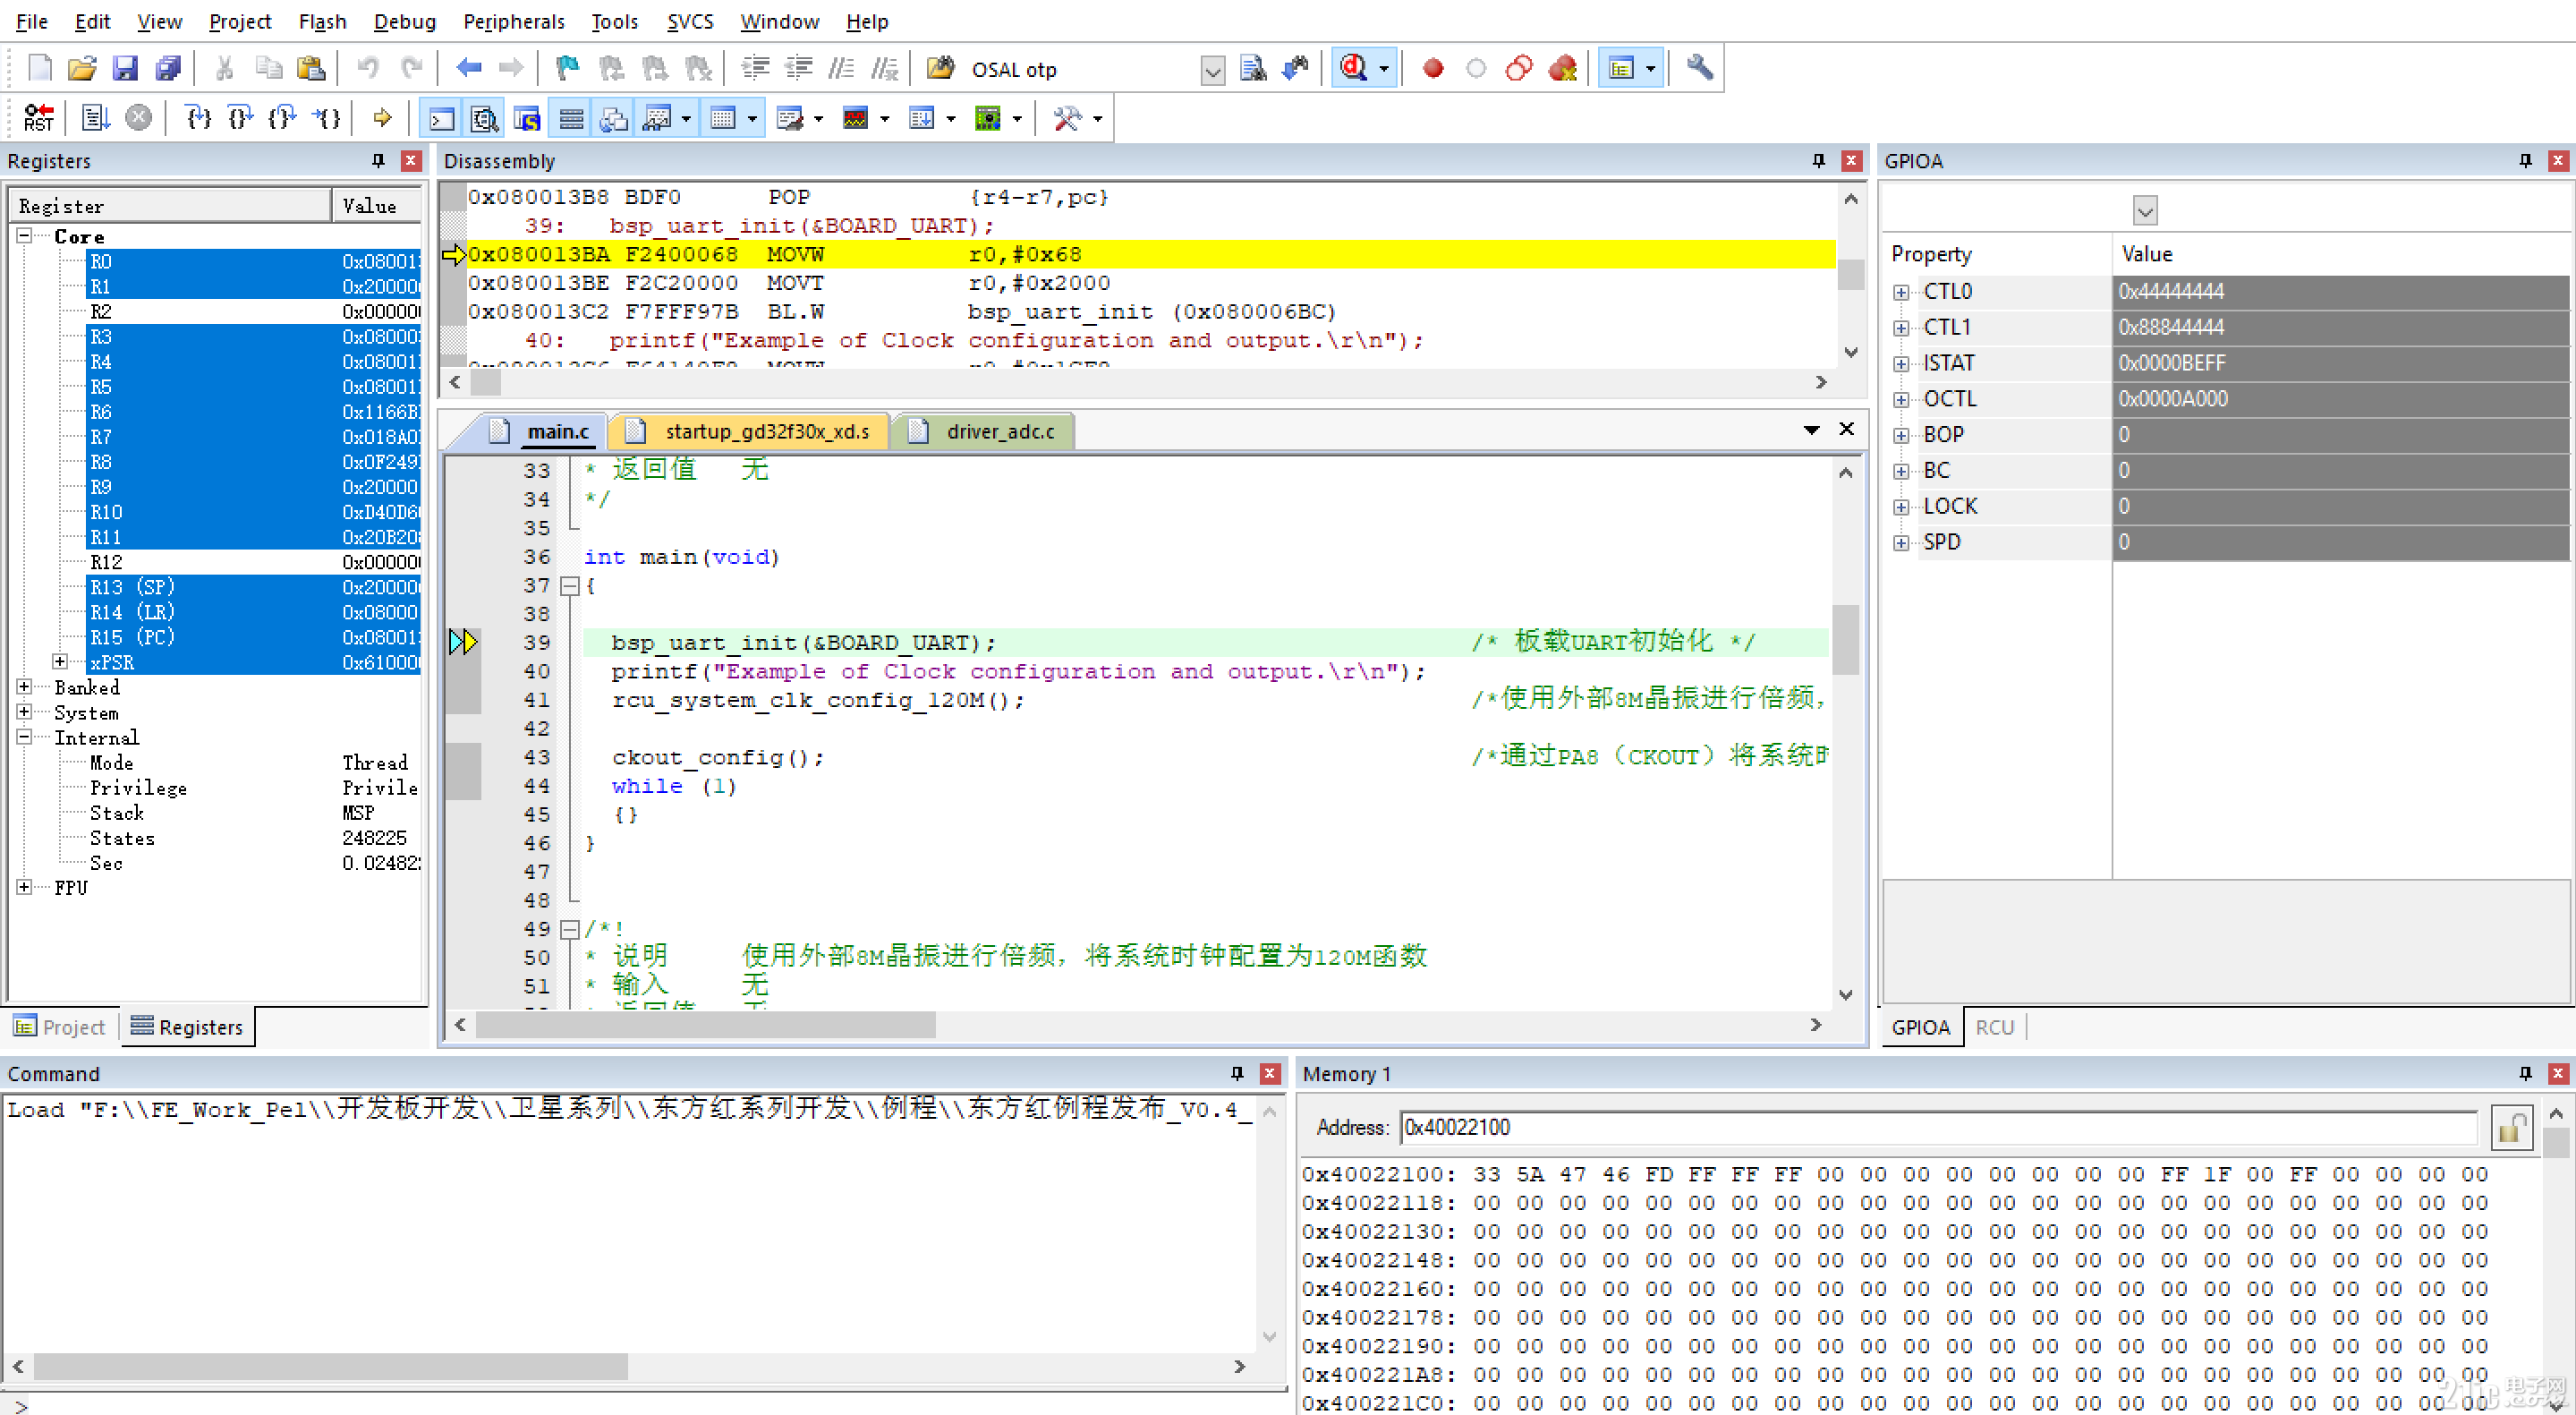Show next statement yellow arrow icon

tap(382, 118)
